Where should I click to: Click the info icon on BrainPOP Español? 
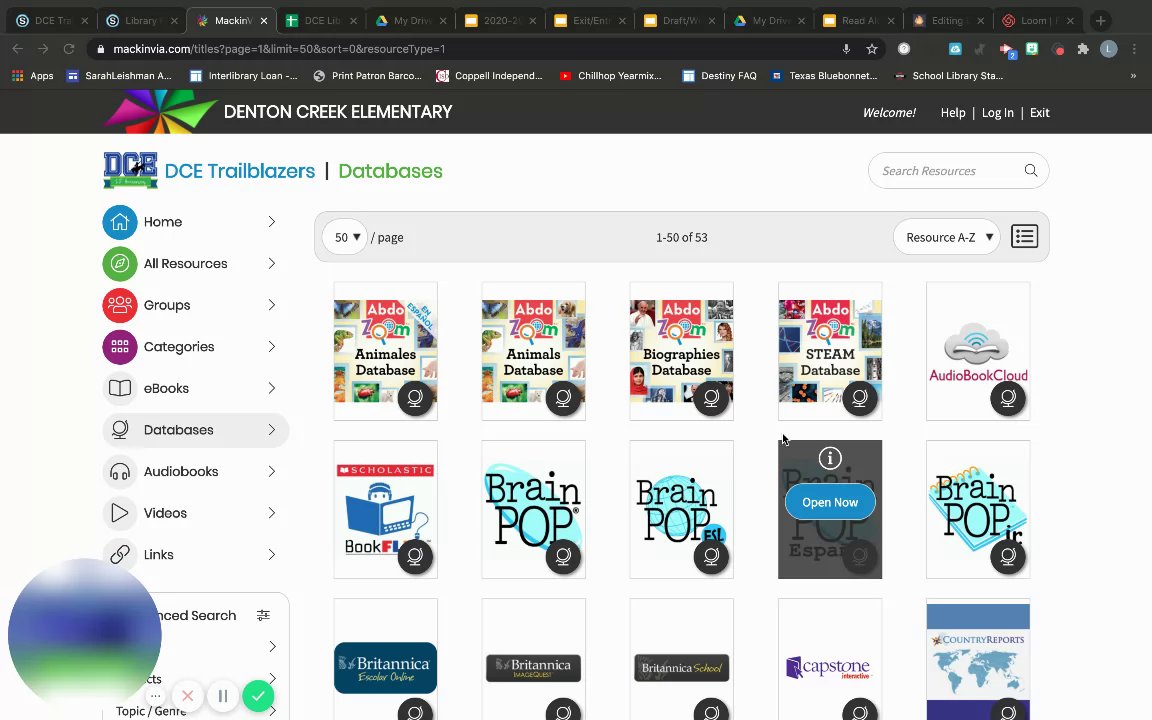(x=829, y=458)
